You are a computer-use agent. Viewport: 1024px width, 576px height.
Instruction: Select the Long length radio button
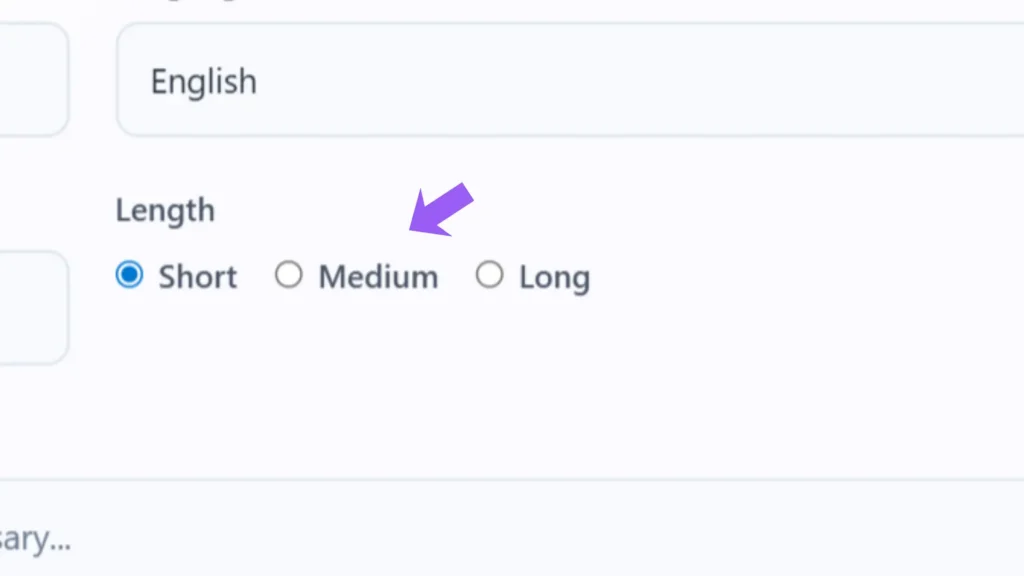[x=489, y=275]
